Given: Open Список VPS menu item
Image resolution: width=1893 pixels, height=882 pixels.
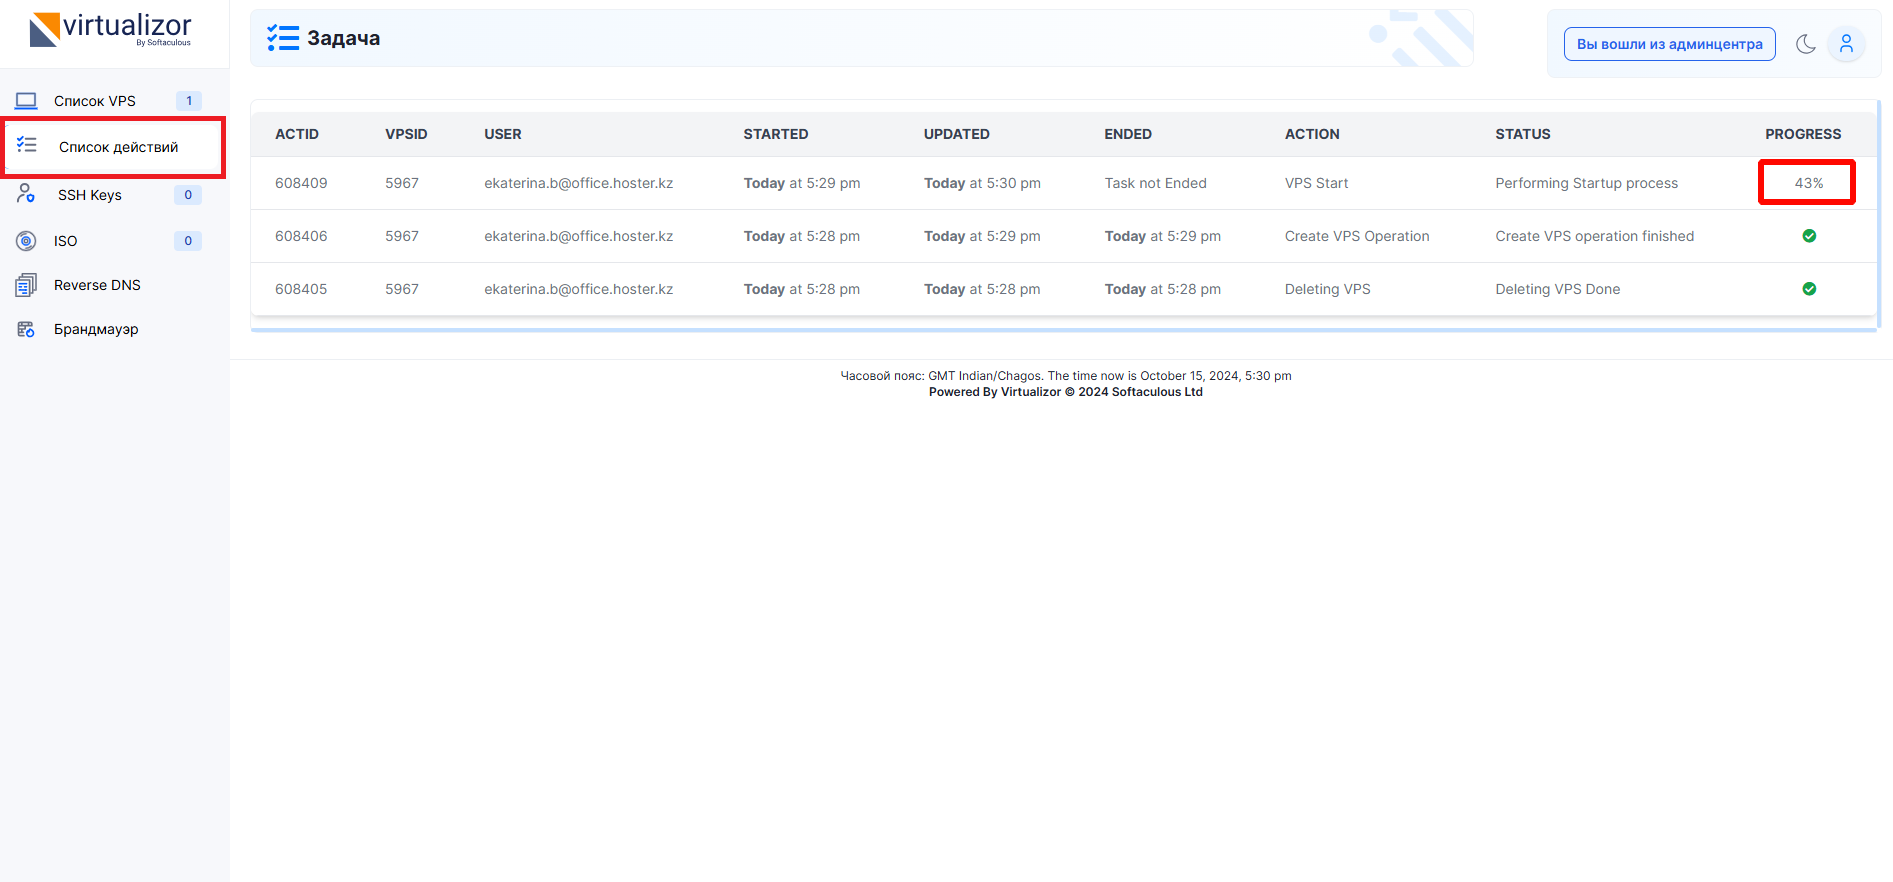Looking at the screenshot, I should 95,101.
